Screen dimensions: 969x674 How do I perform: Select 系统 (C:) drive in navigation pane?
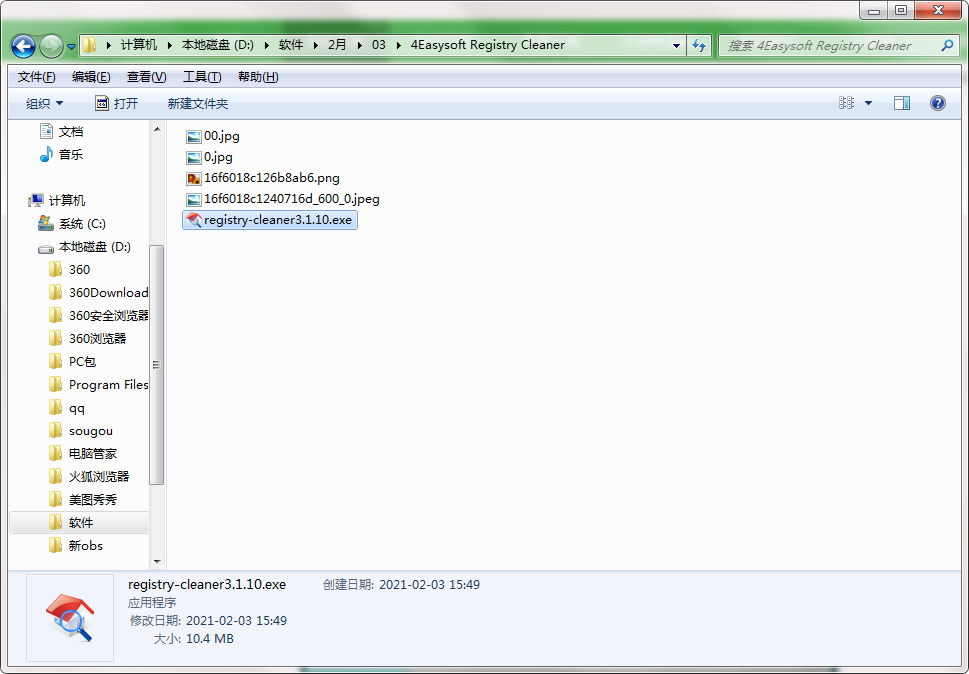coord(72,224)
